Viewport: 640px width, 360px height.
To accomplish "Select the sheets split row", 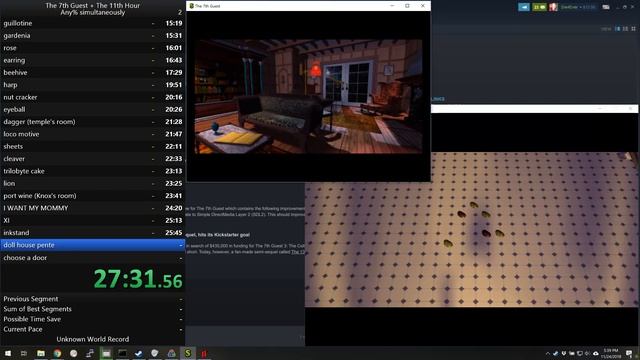I will click(x=93, y=146).
